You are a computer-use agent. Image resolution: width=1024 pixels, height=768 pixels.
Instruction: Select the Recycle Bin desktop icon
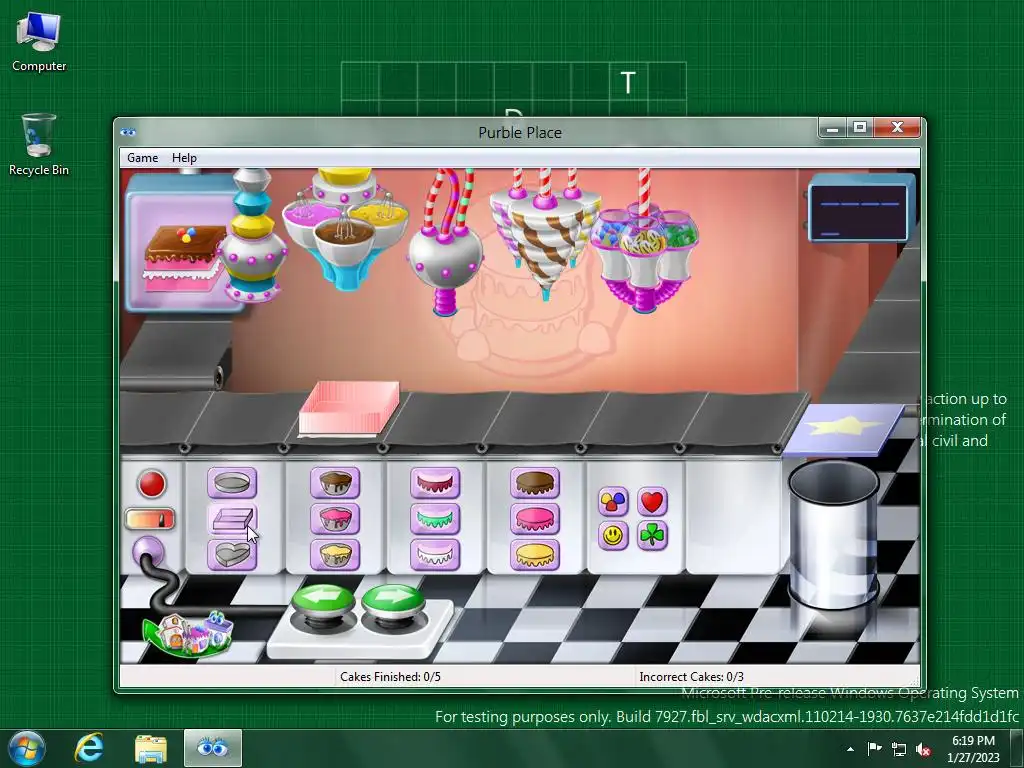click(x=39, y=145)
